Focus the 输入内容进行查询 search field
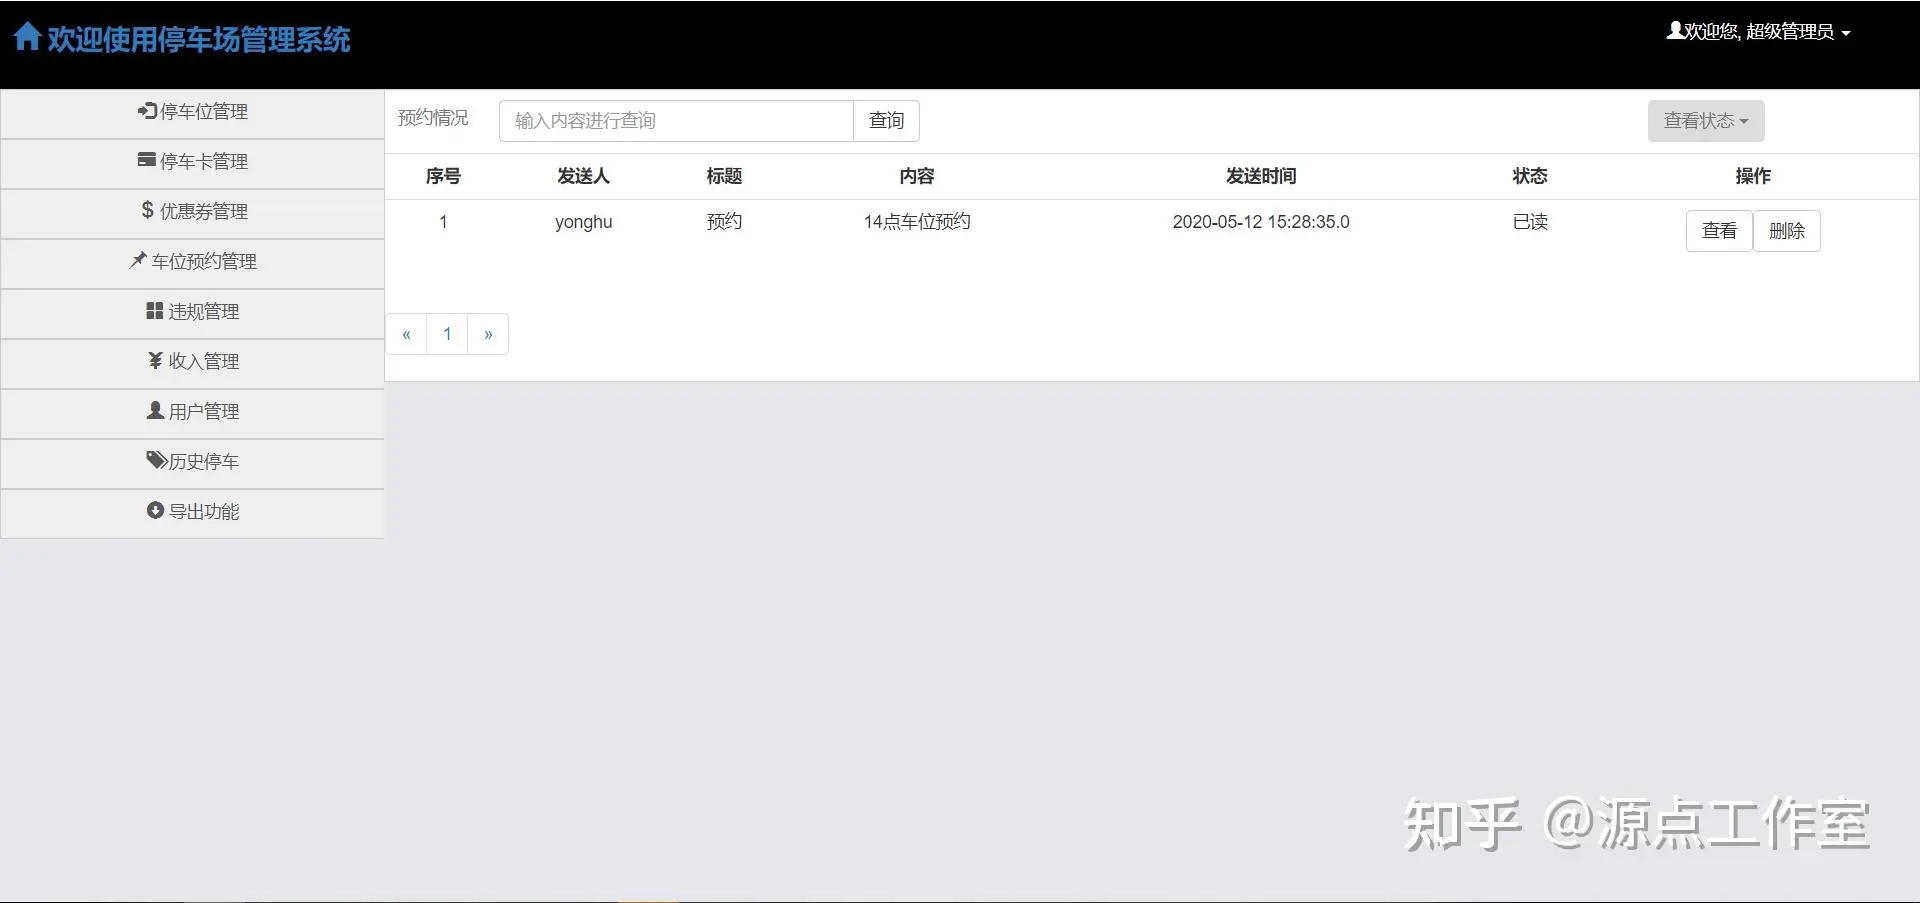This screenshot has height=903, width=1920. [x=676, y=121]
